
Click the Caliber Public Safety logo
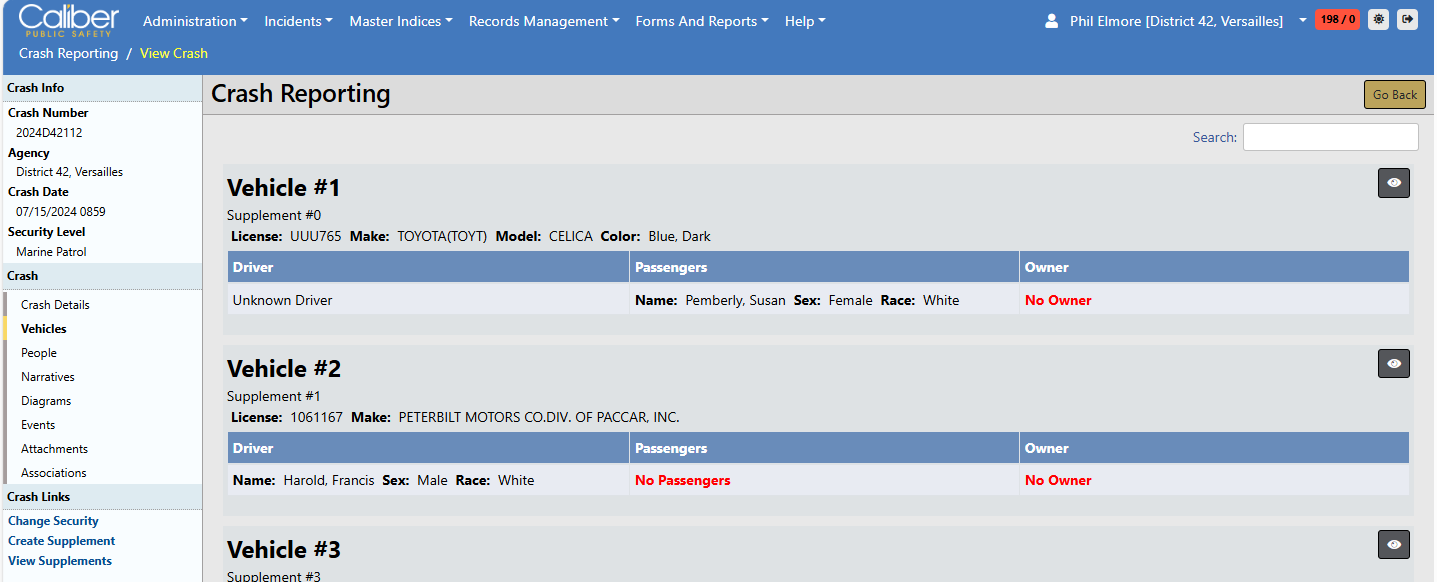coord(68,20)
